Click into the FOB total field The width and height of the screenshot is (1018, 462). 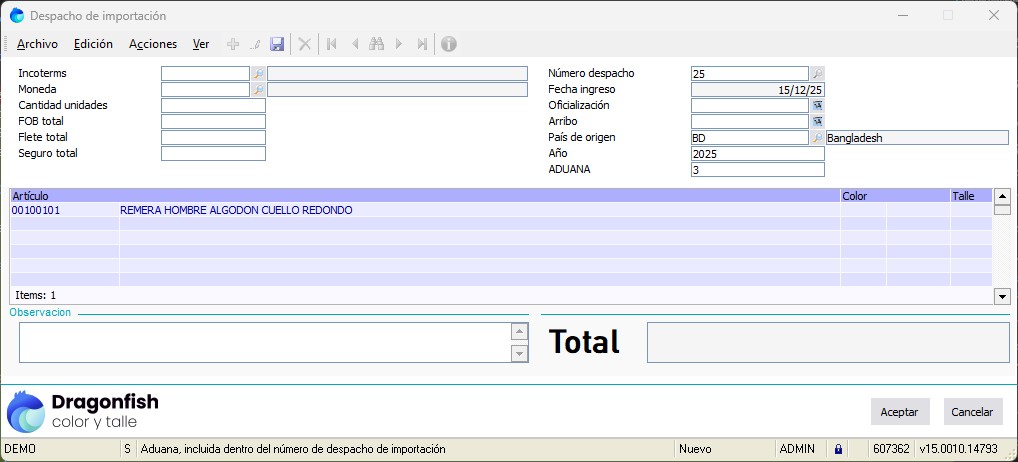pos(213,122)
